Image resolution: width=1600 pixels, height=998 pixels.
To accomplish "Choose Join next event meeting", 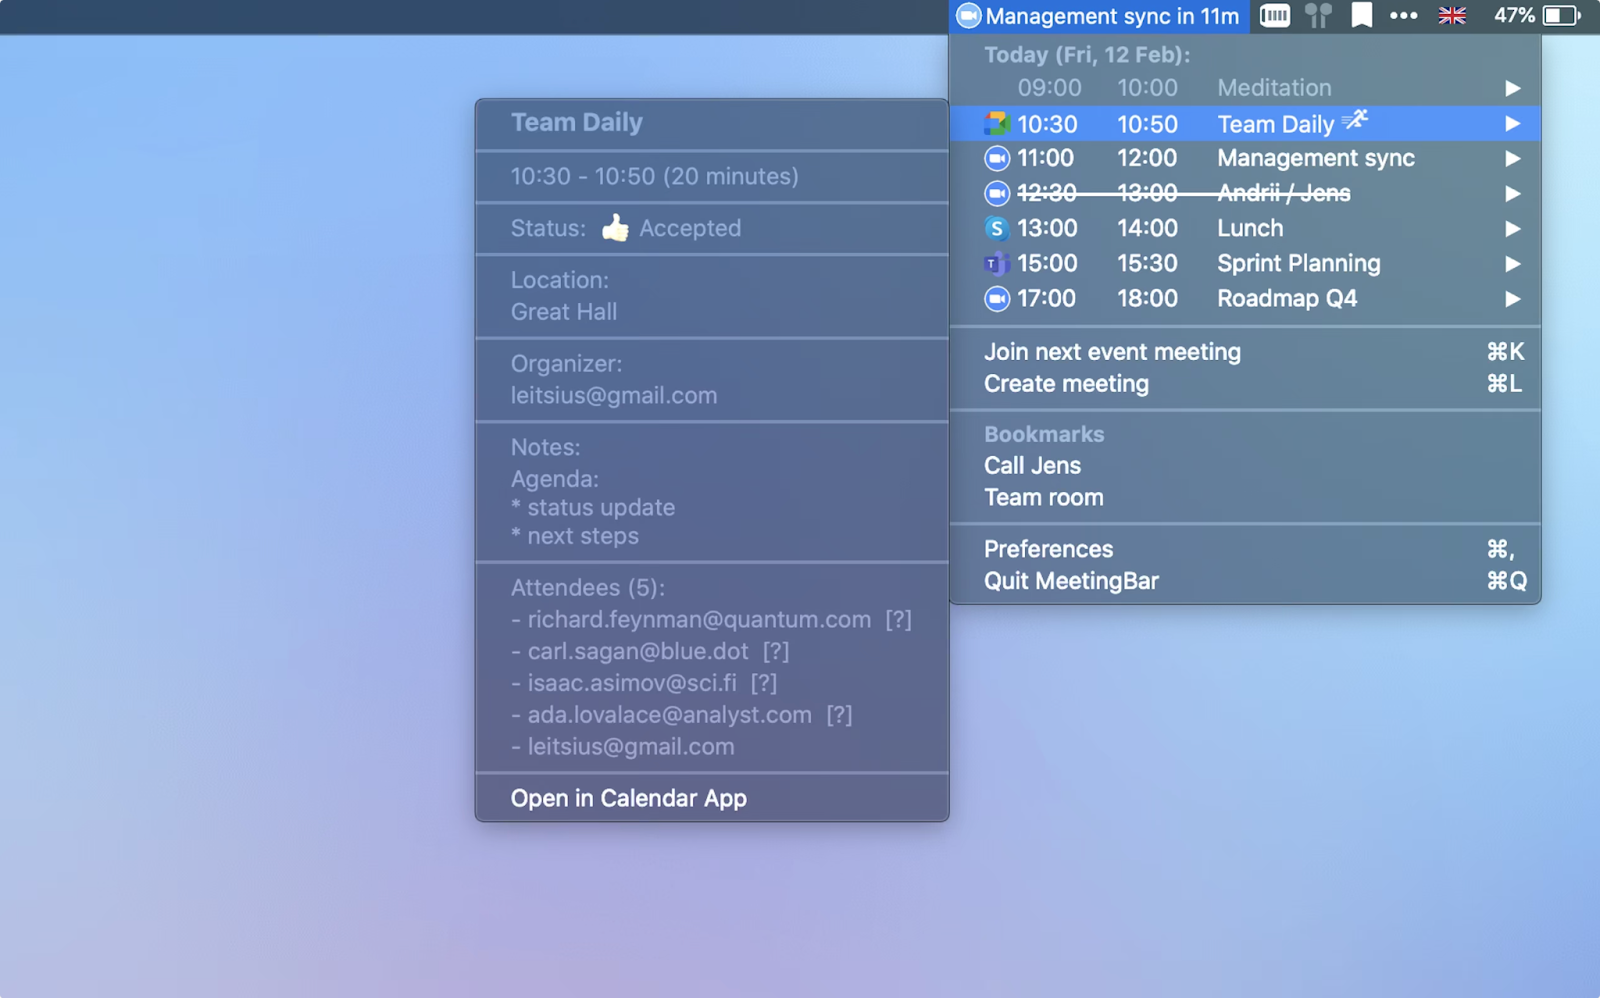I will click(1245, 352).
